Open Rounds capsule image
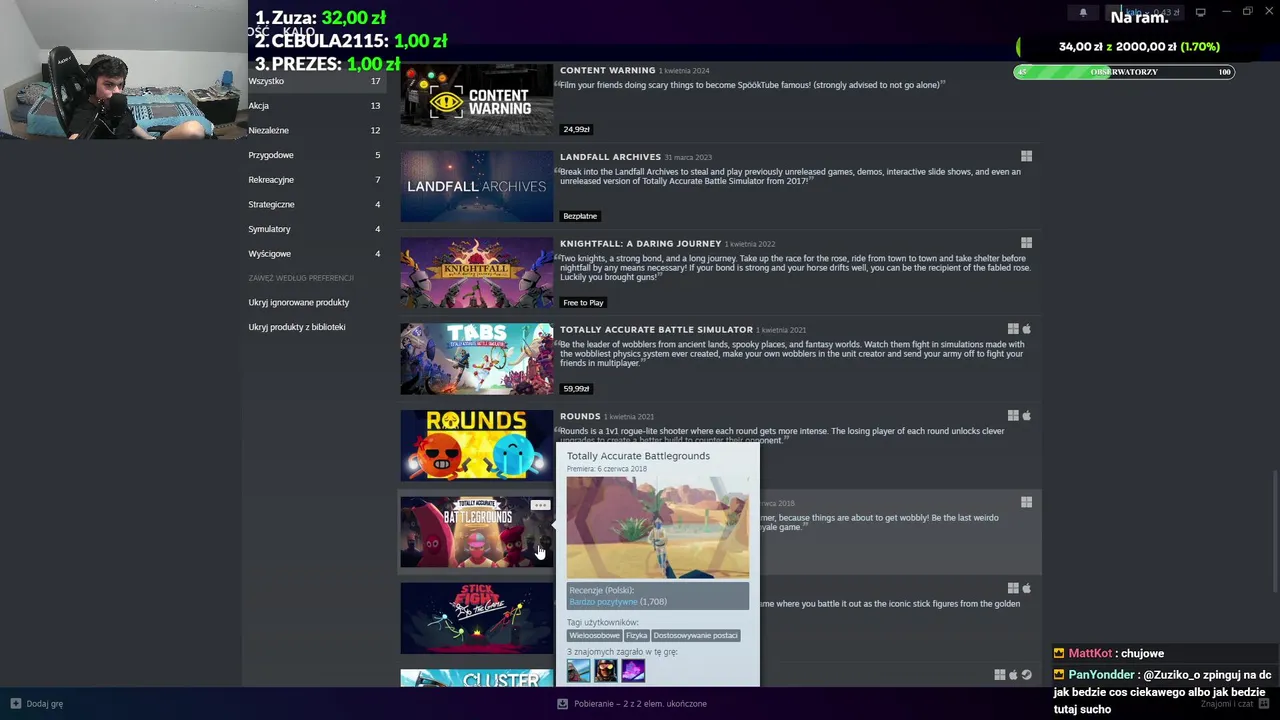Screen dimensions: 1280x720 click(476, 445)
